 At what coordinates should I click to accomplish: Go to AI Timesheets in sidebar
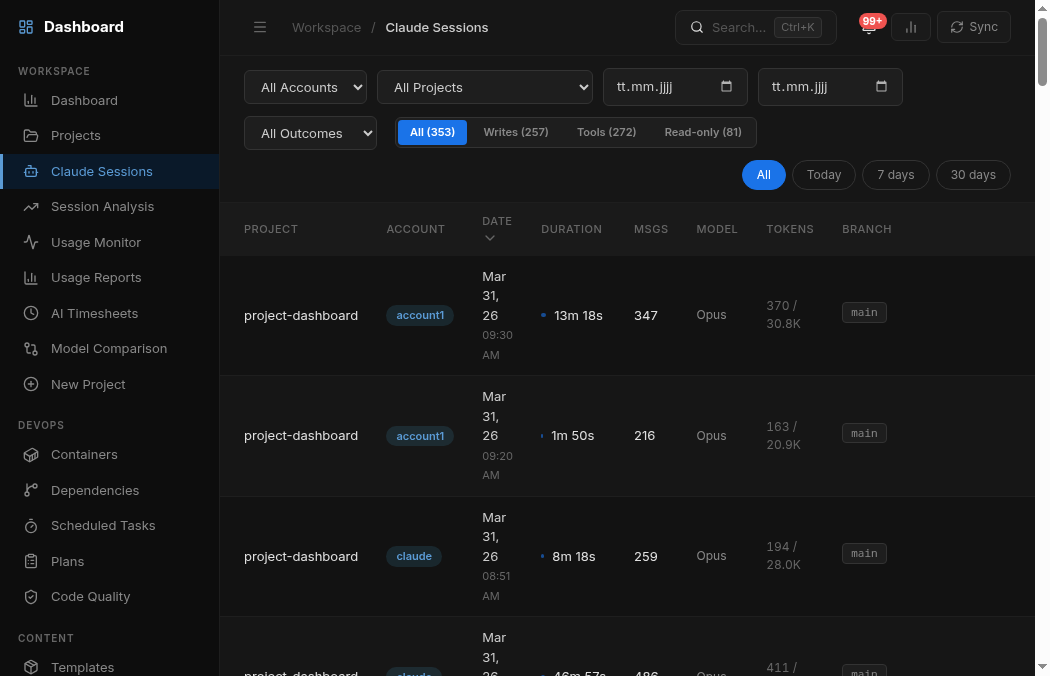click(94, 314)
